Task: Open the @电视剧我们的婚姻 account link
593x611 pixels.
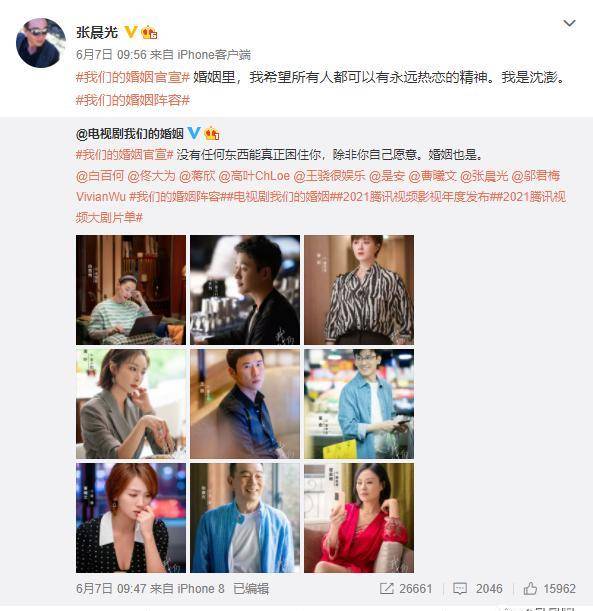Action: (130, 134)
